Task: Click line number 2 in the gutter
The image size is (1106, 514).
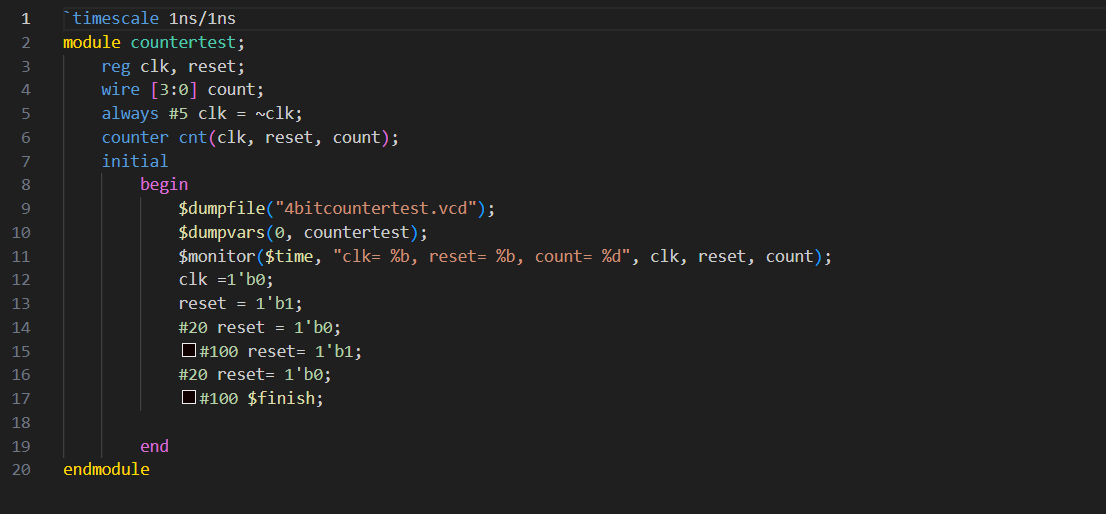Action: (25, 42)
